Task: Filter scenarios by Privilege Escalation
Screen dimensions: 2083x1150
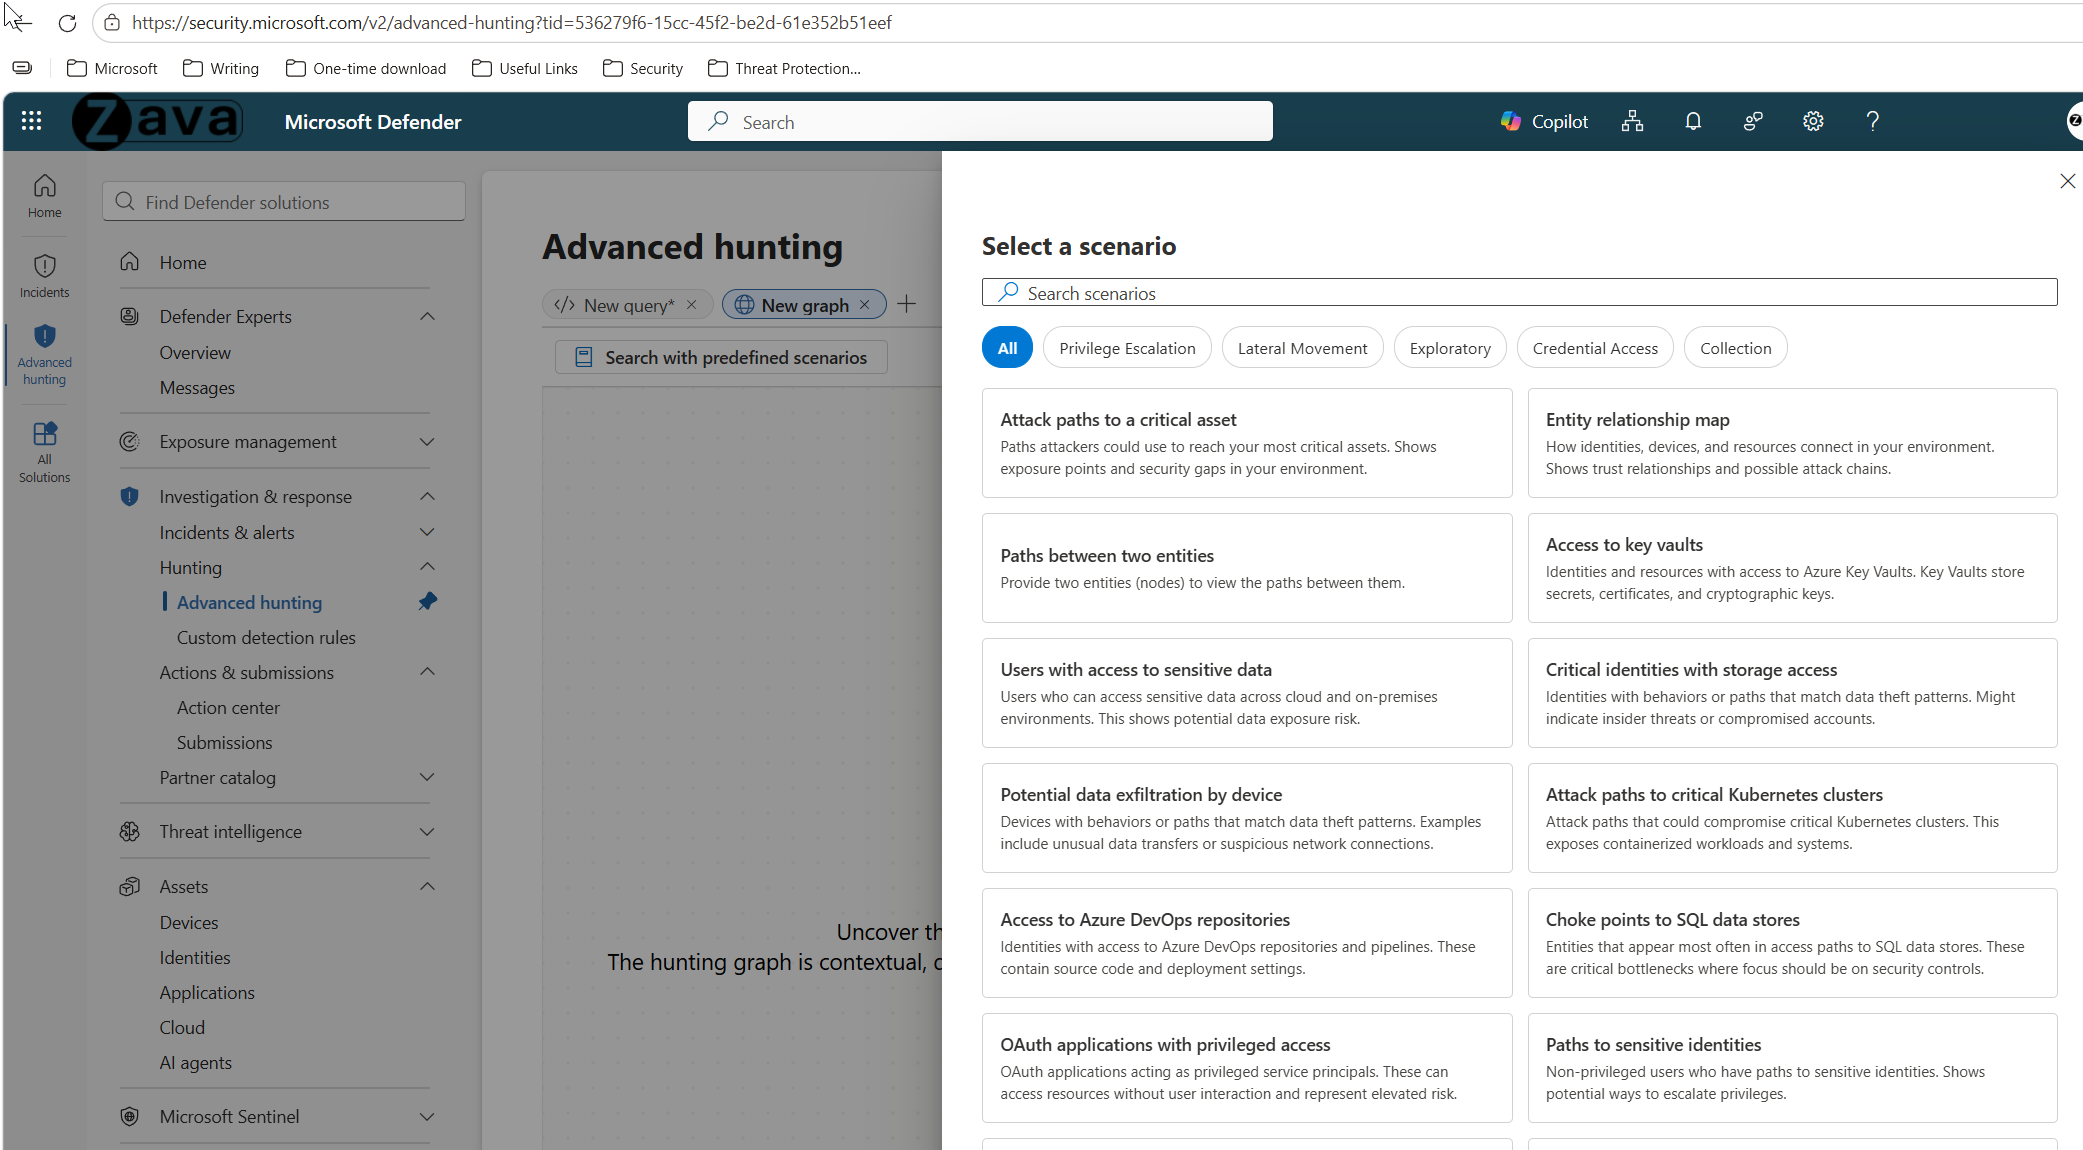Action: tap(1127, 348)
